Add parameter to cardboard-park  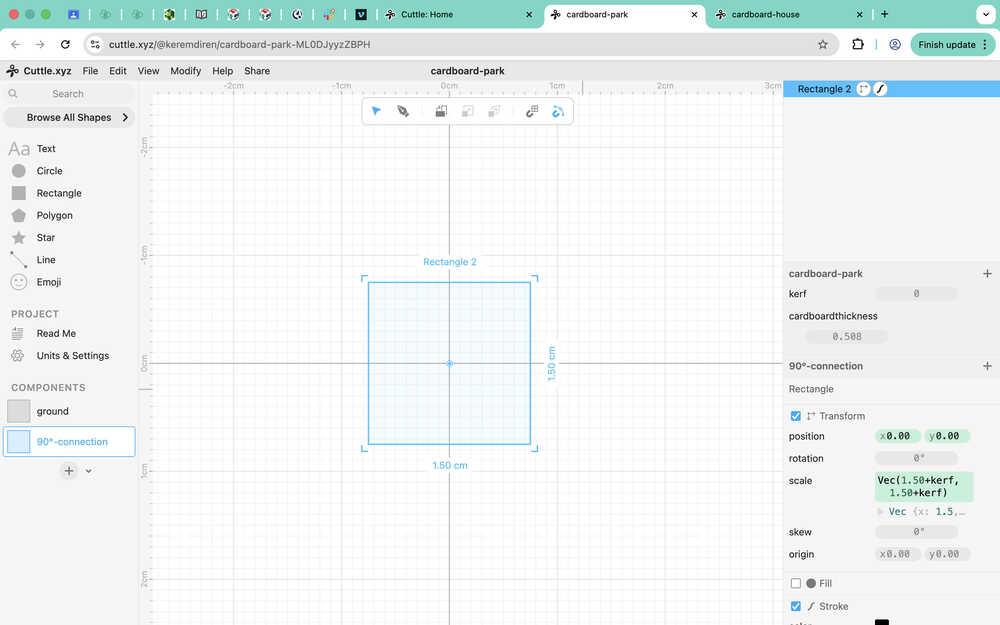click(987, 274)
